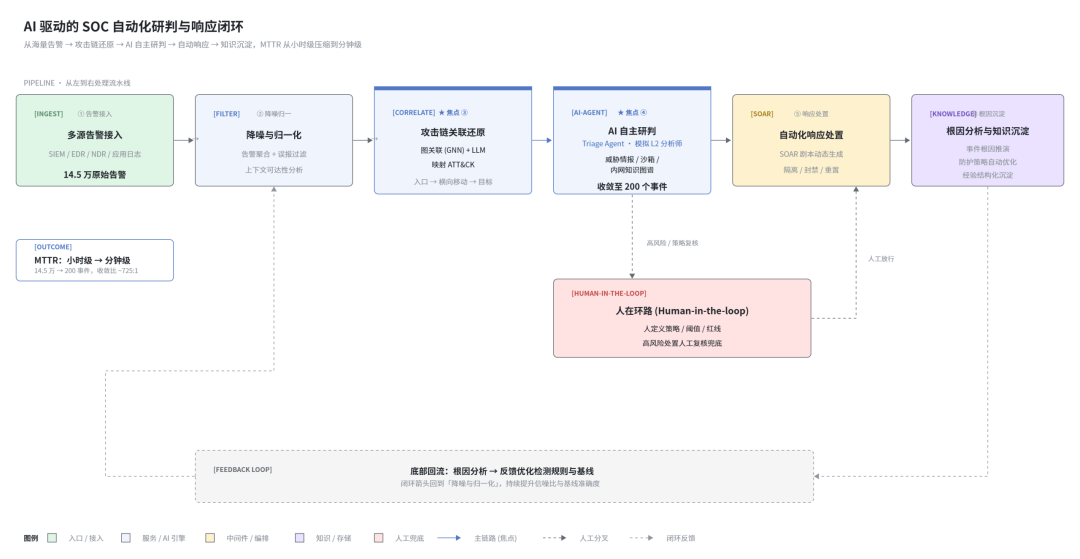Click the AI 驱动的 SOC diagram title
Screen dimensions: 1080x559
point(133,26)
